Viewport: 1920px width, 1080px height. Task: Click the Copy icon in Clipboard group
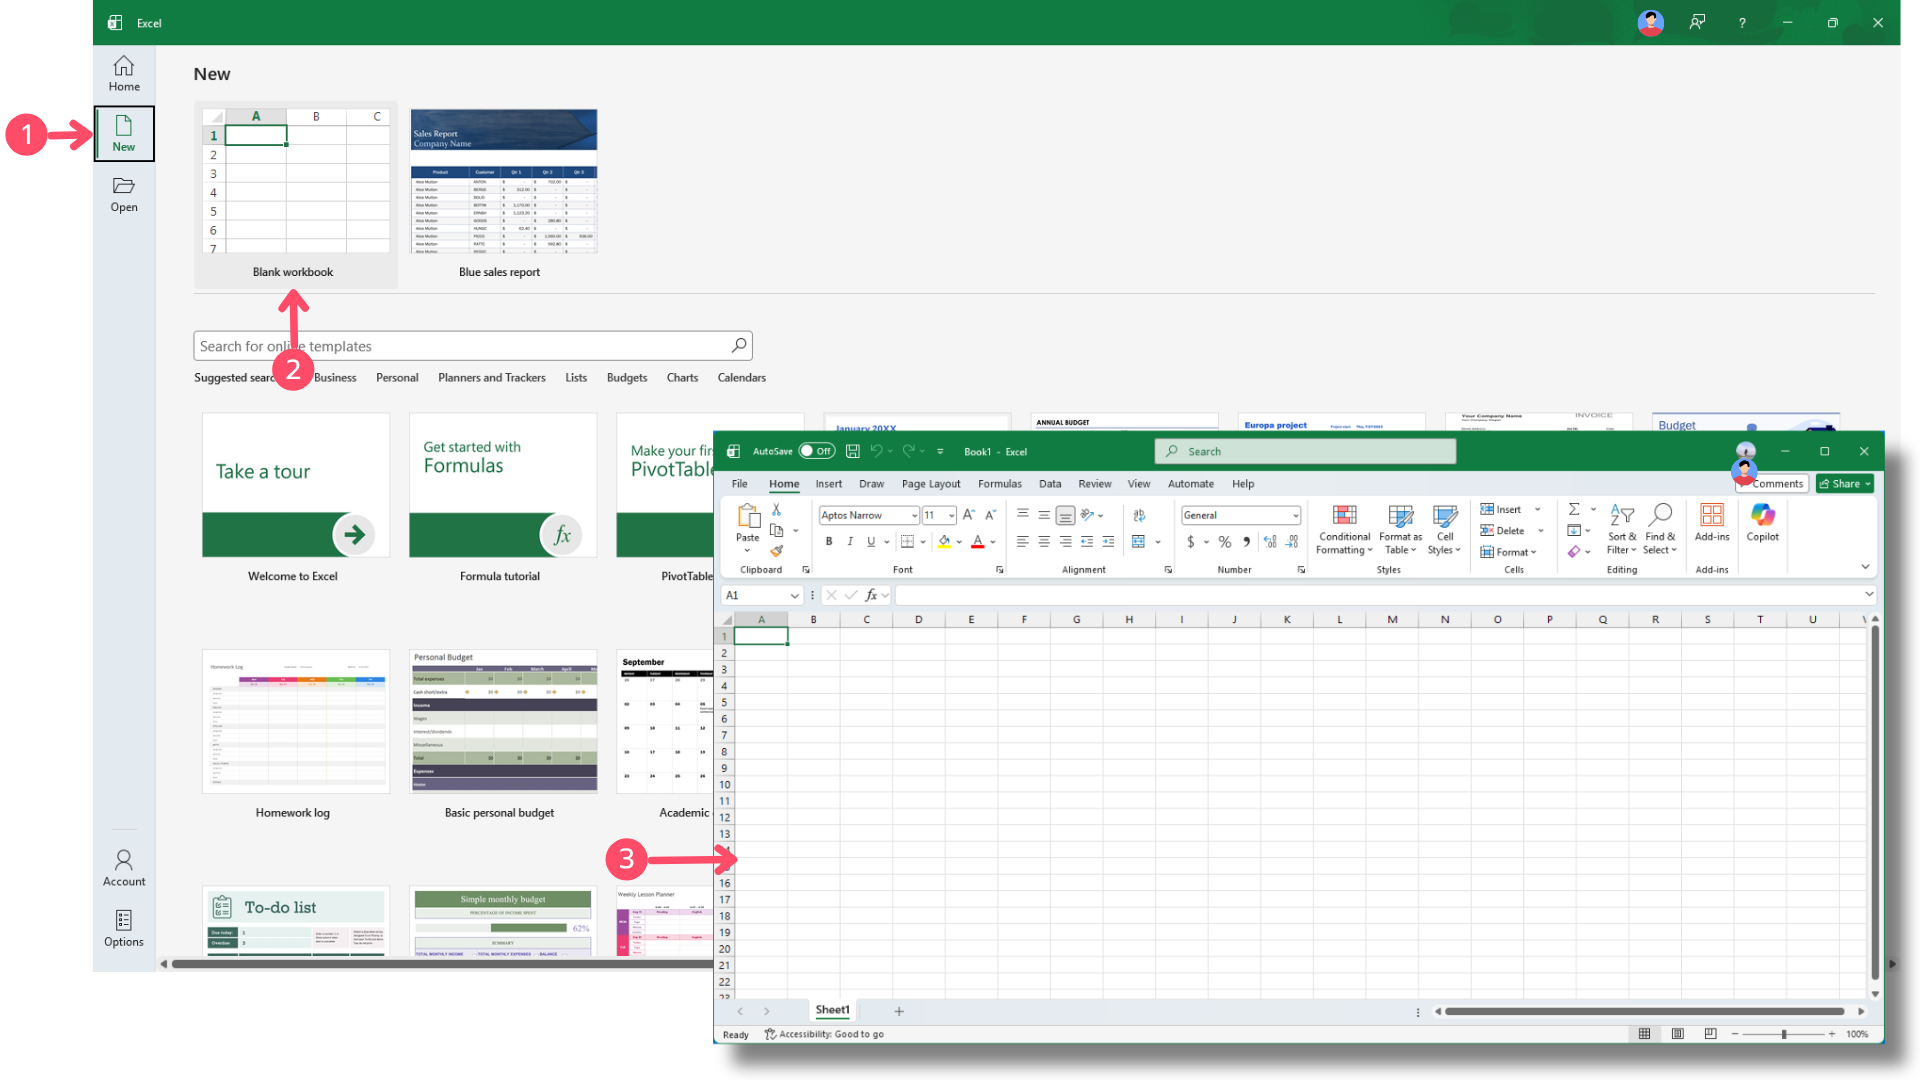(776, 530)
